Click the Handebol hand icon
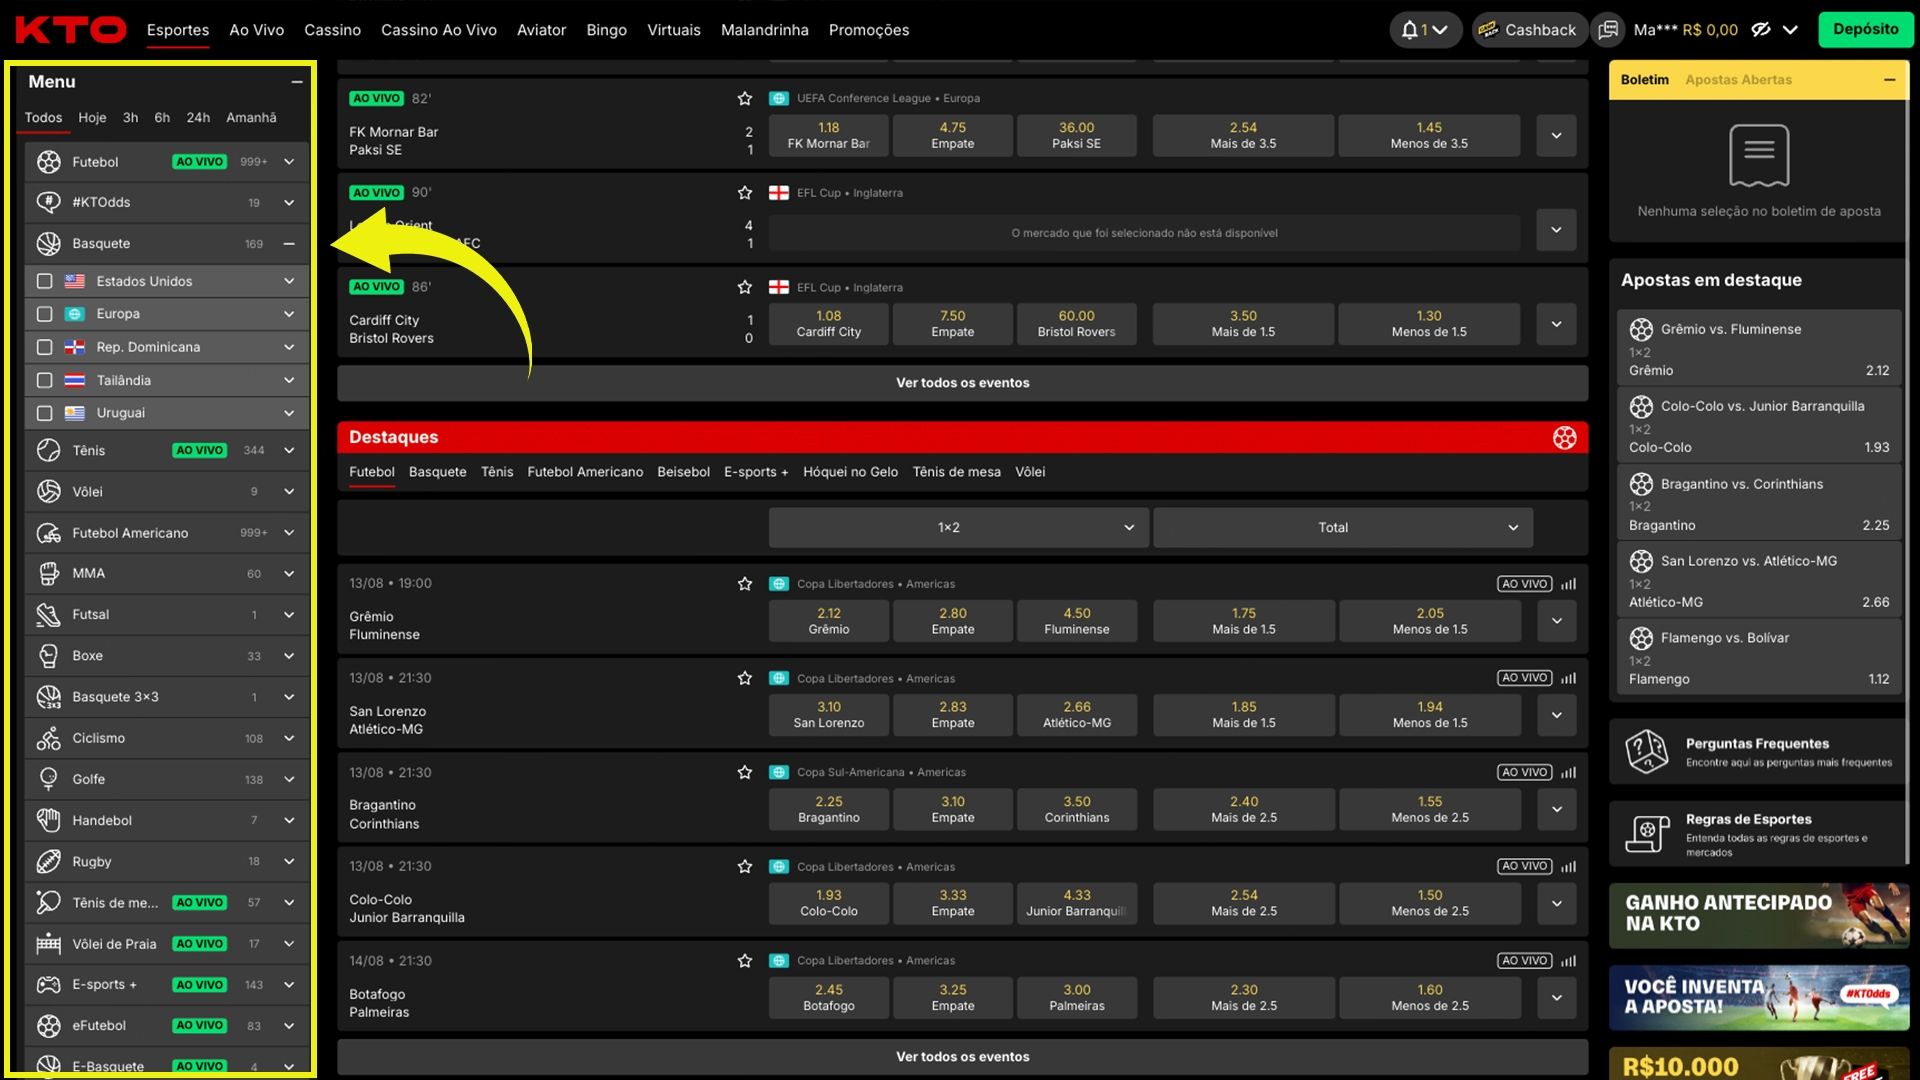 pos(49,820)
